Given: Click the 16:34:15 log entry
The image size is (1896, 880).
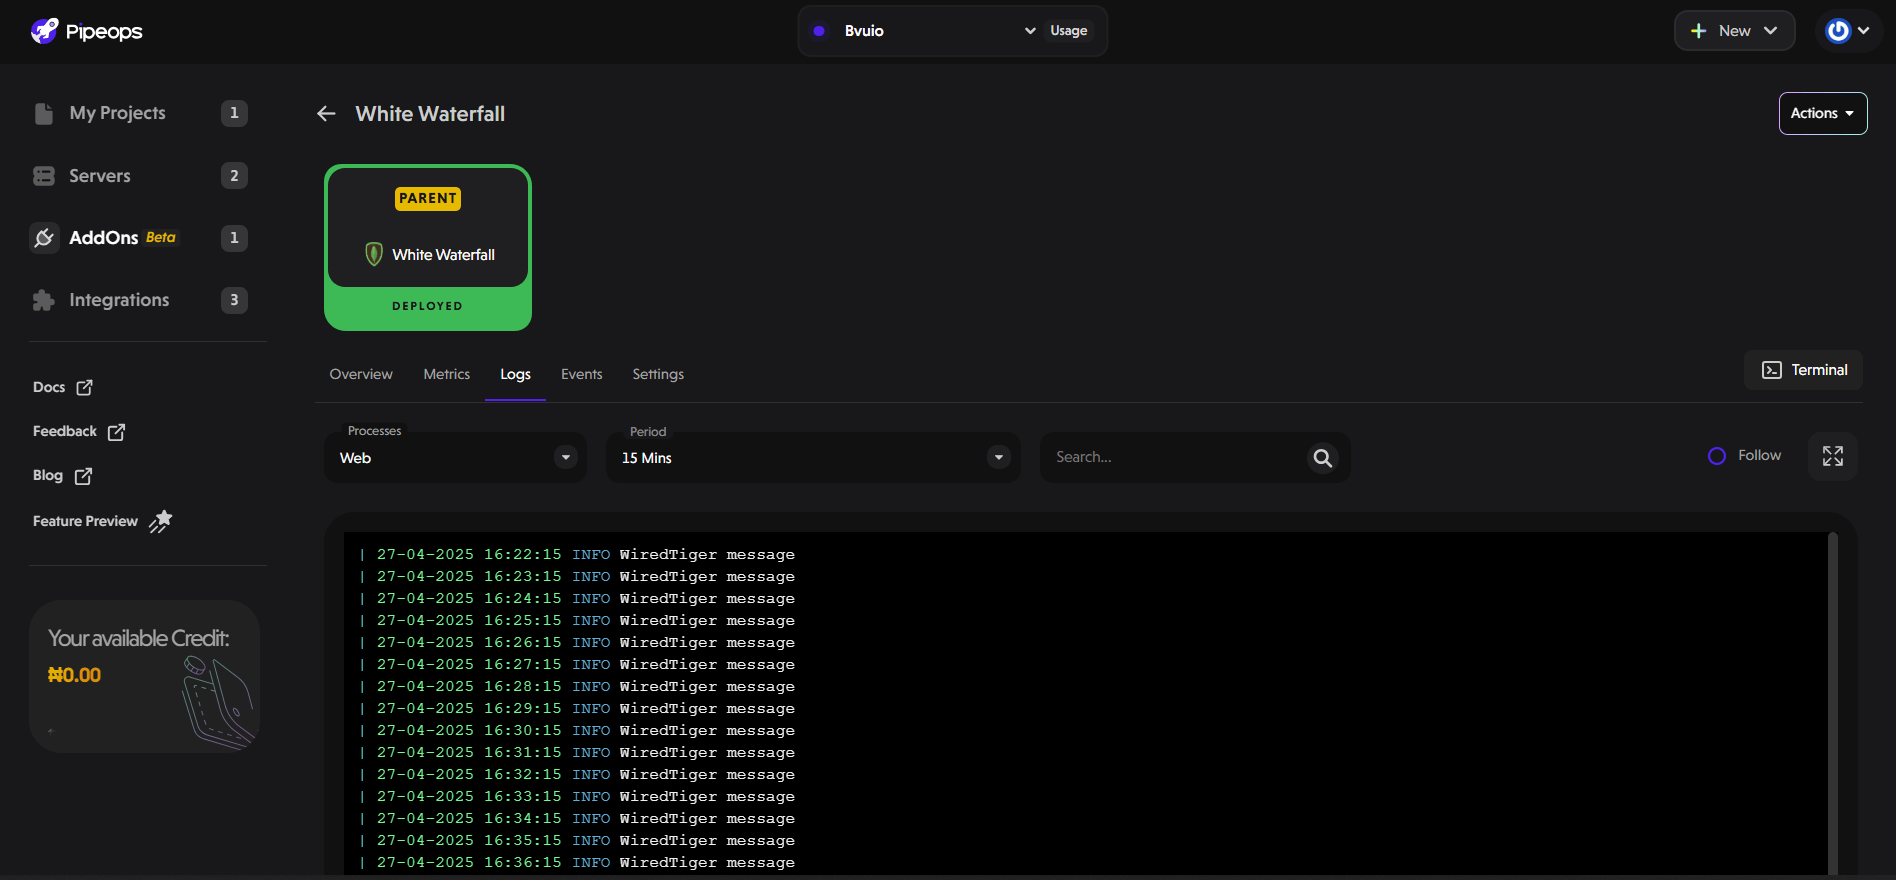Looking at the screenshot, I should [x=577, y=818].
